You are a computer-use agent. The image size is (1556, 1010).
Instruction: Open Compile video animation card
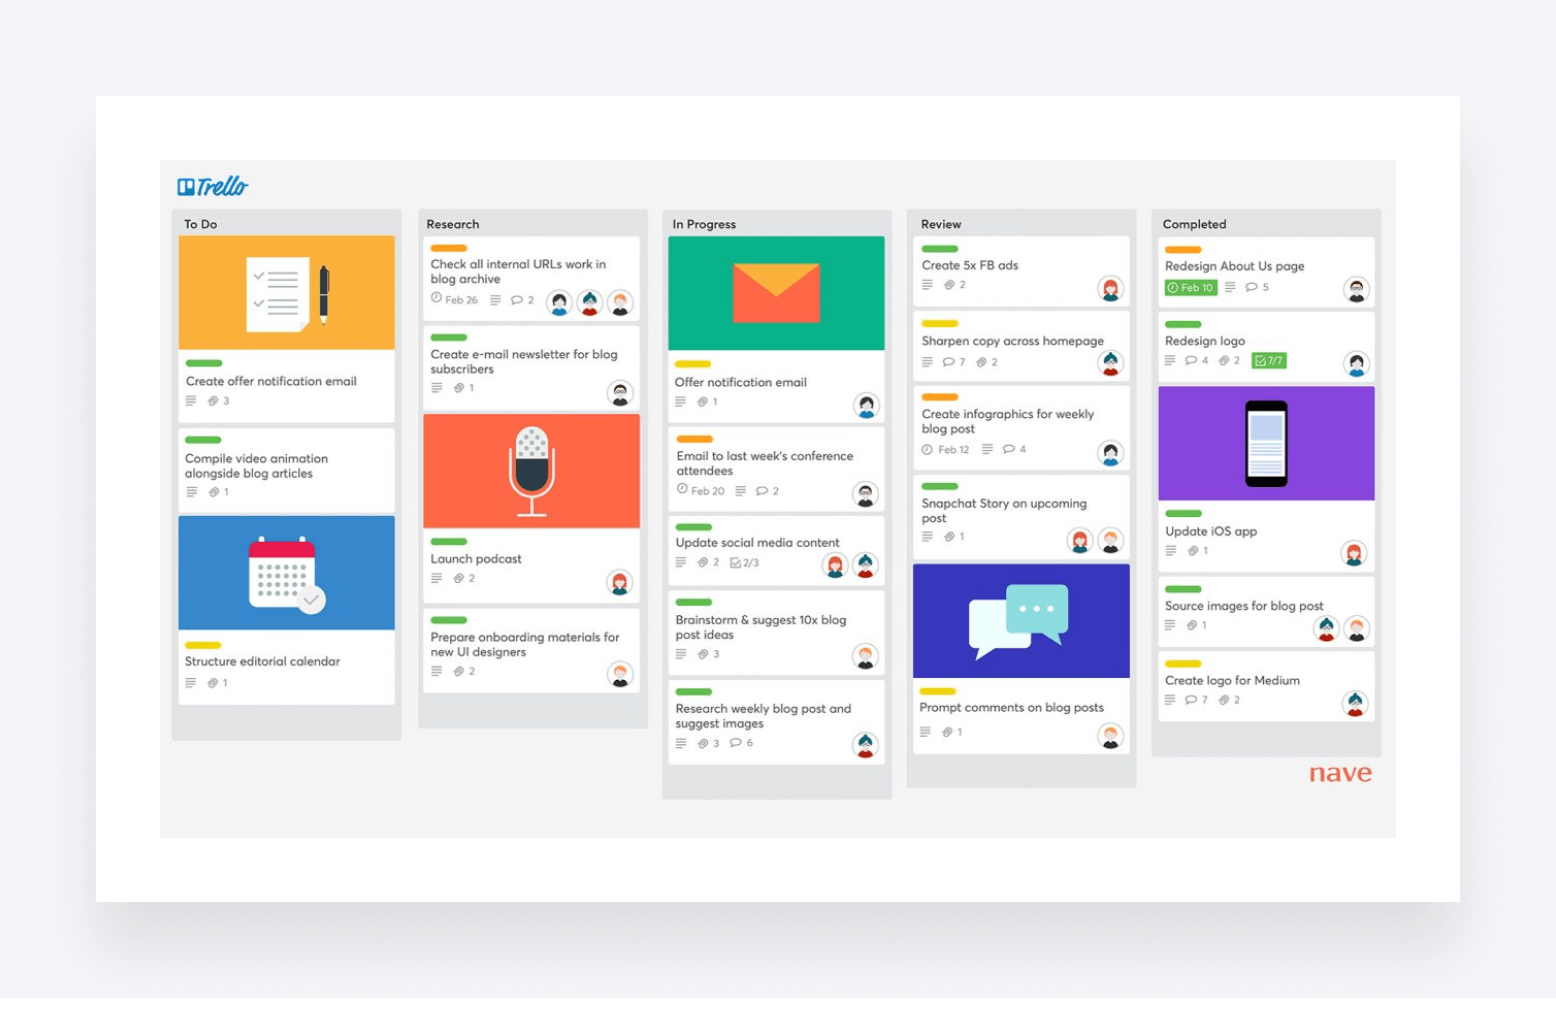256,466
